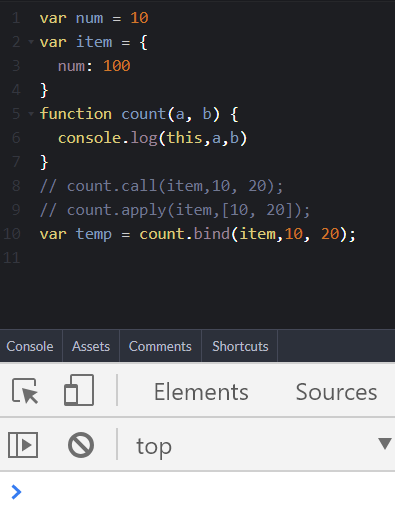Click line number 1 in gutter
The height and width of the screenshot is (532, 395).
point(16,18)
